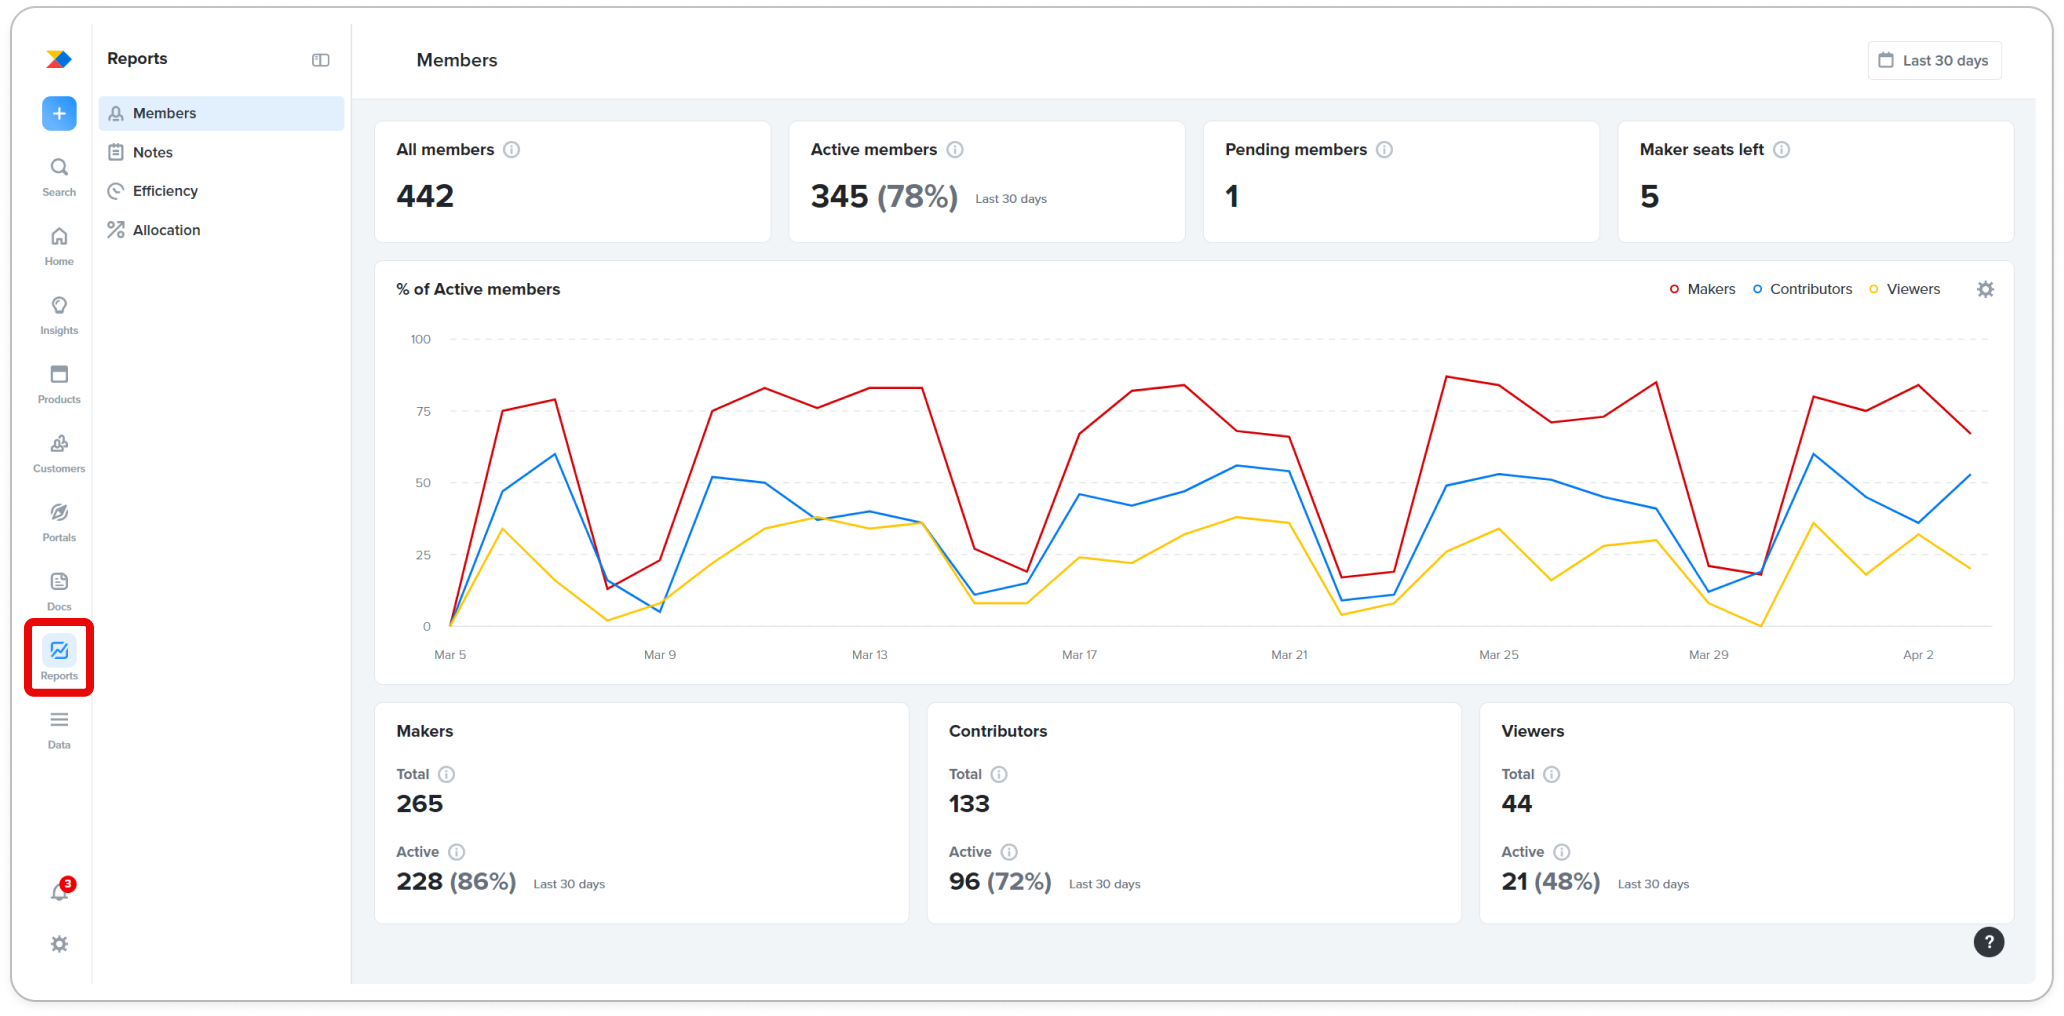The width and height of the screenshot is (2064, 1016).
Task: Select Notes report in menu
Action: point(221,152)
